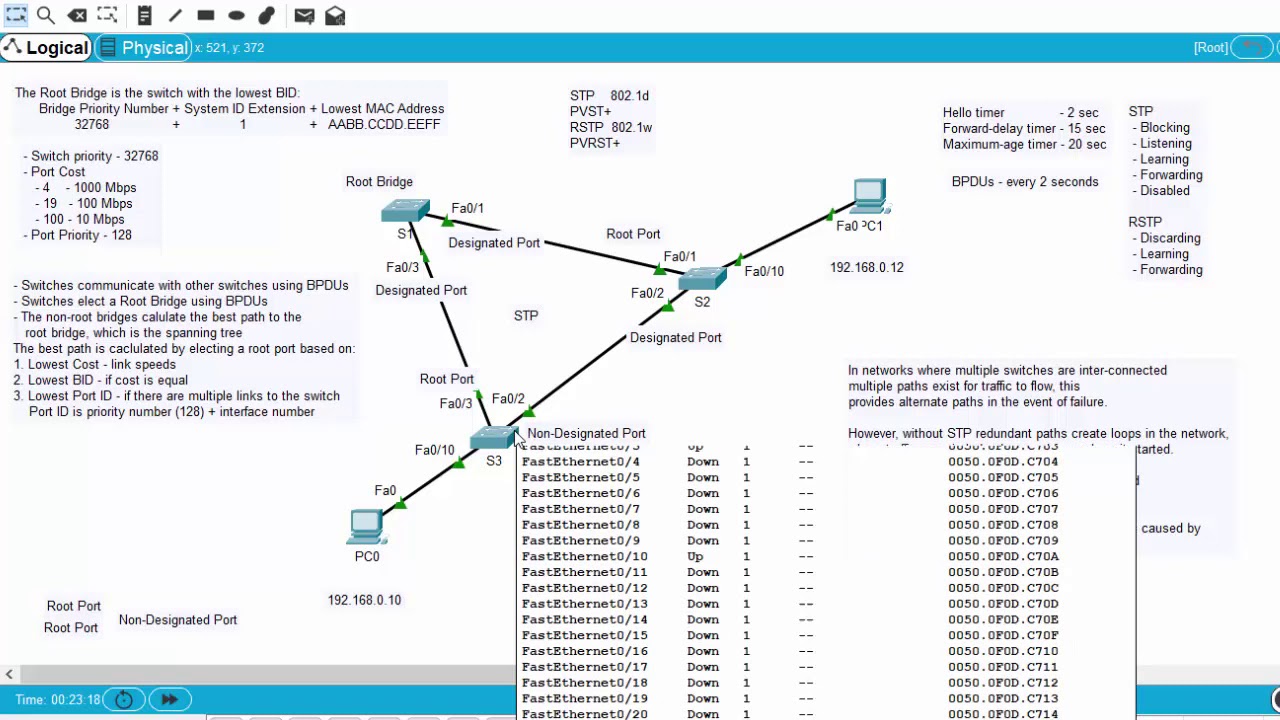Click the Power Cycle Devices button
The height and width of the screenshot is (720, 1280).
[x=124, y=699]
